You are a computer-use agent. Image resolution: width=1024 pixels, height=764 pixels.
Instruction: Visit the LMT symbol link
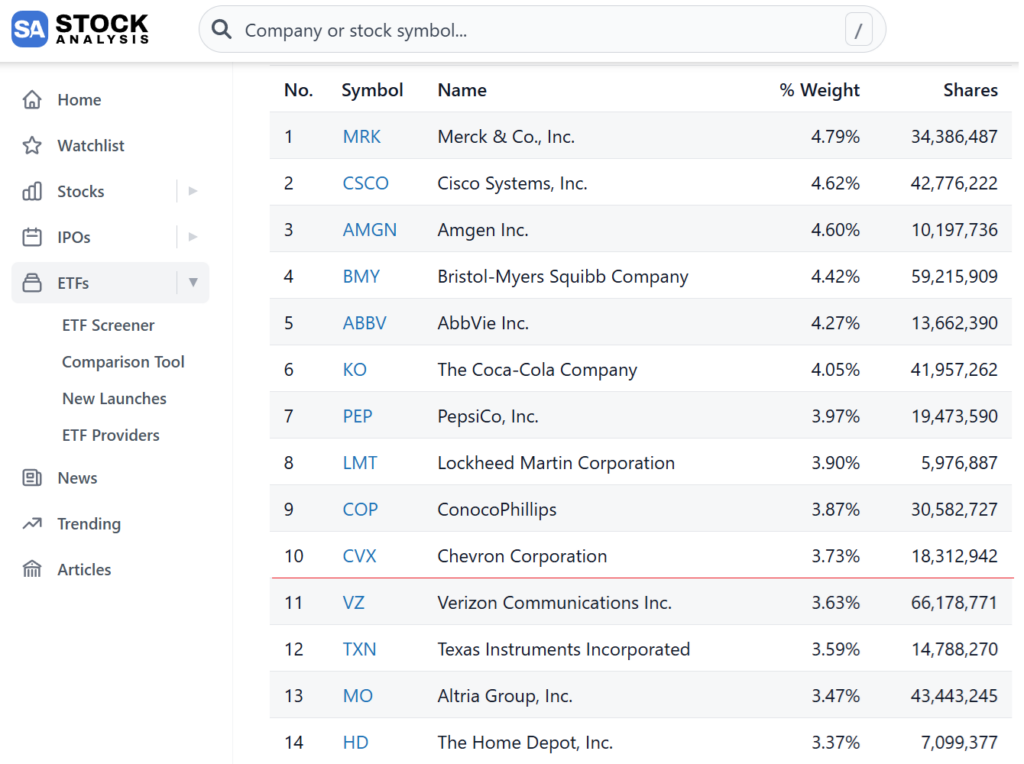coord(360,463)
